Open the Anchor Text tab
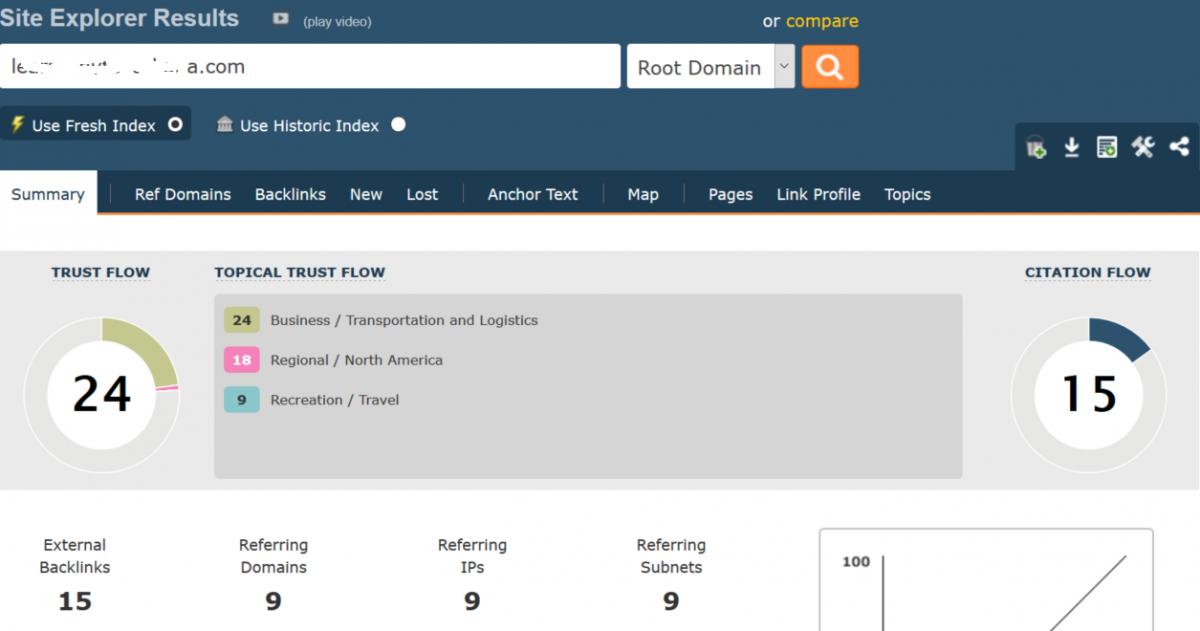Screen dimensions: 1200x631 533,194
